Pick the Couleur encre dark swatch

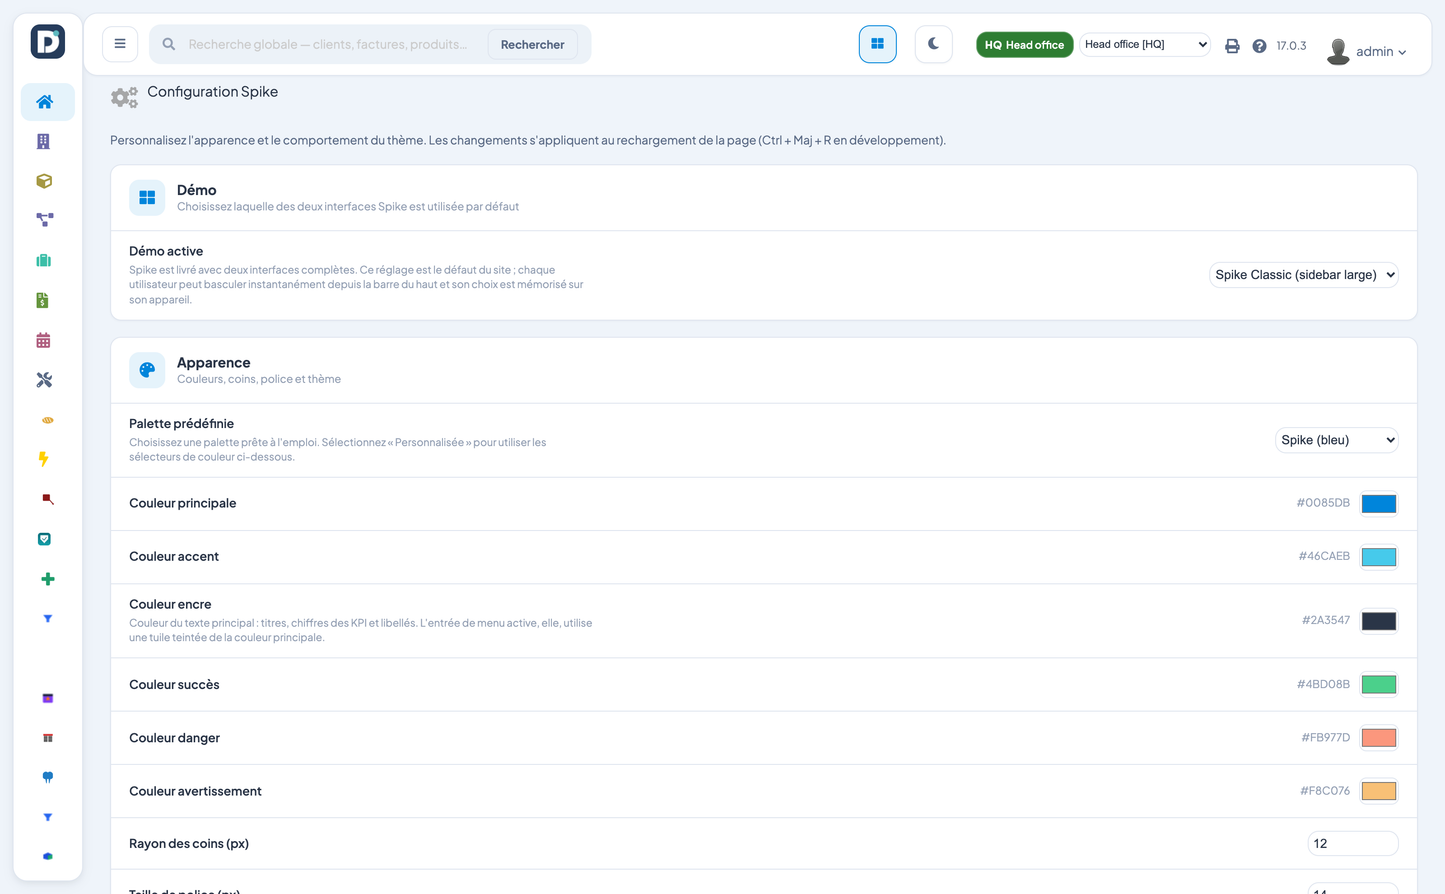[1379, 621]
